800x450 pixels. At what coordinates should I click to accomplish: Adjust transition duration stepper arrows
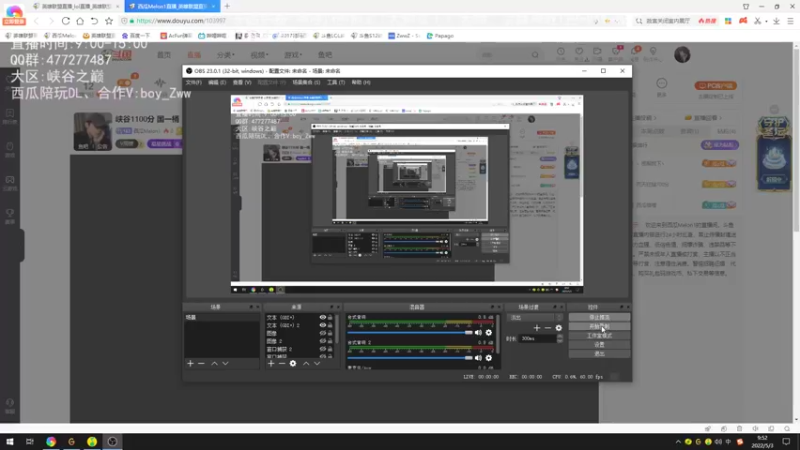click(x=560, y=338)
